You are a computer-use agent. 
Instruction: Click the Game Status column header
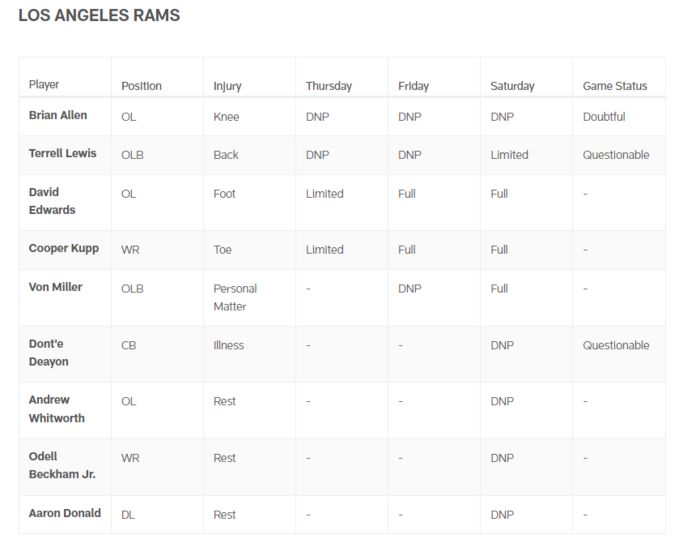(615, 86)
